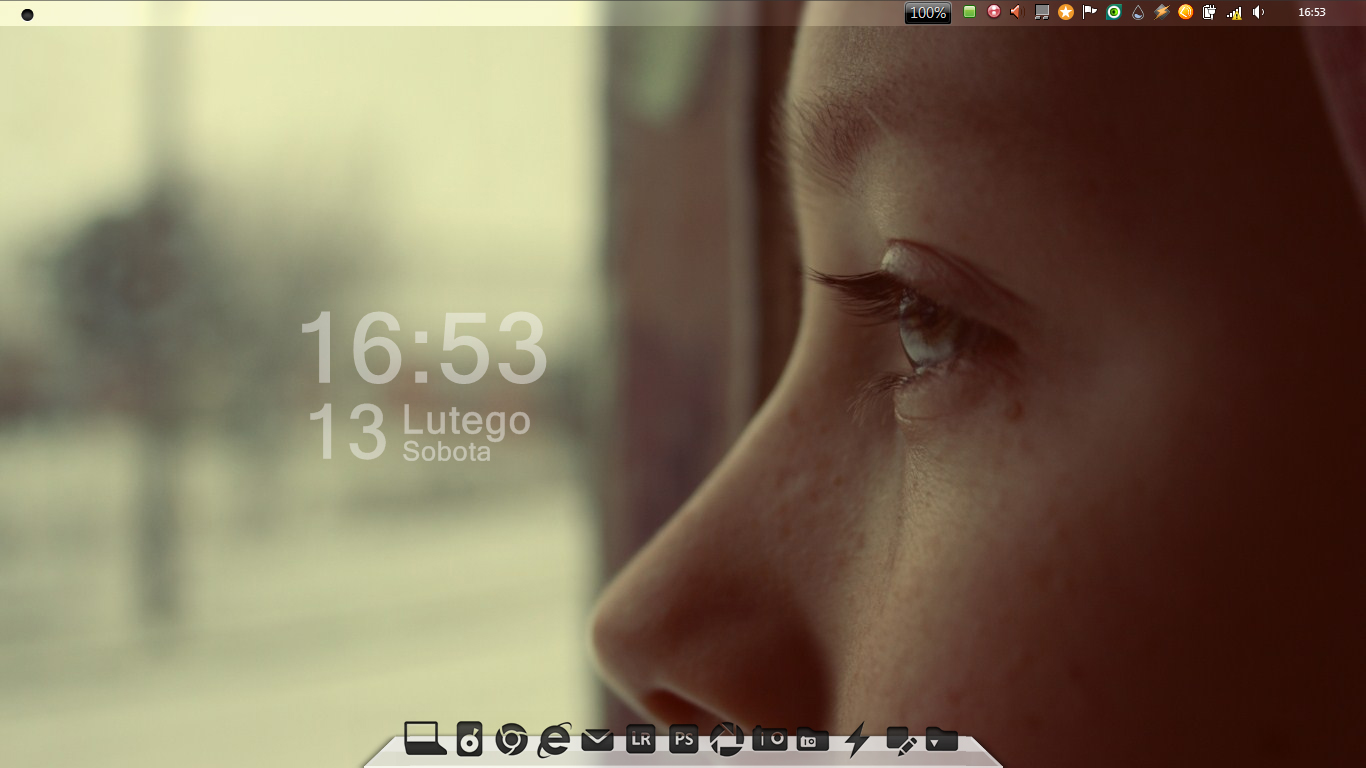Launch Lightroom (LR) from the dock

pyautogui.click(x=640, y=740)
